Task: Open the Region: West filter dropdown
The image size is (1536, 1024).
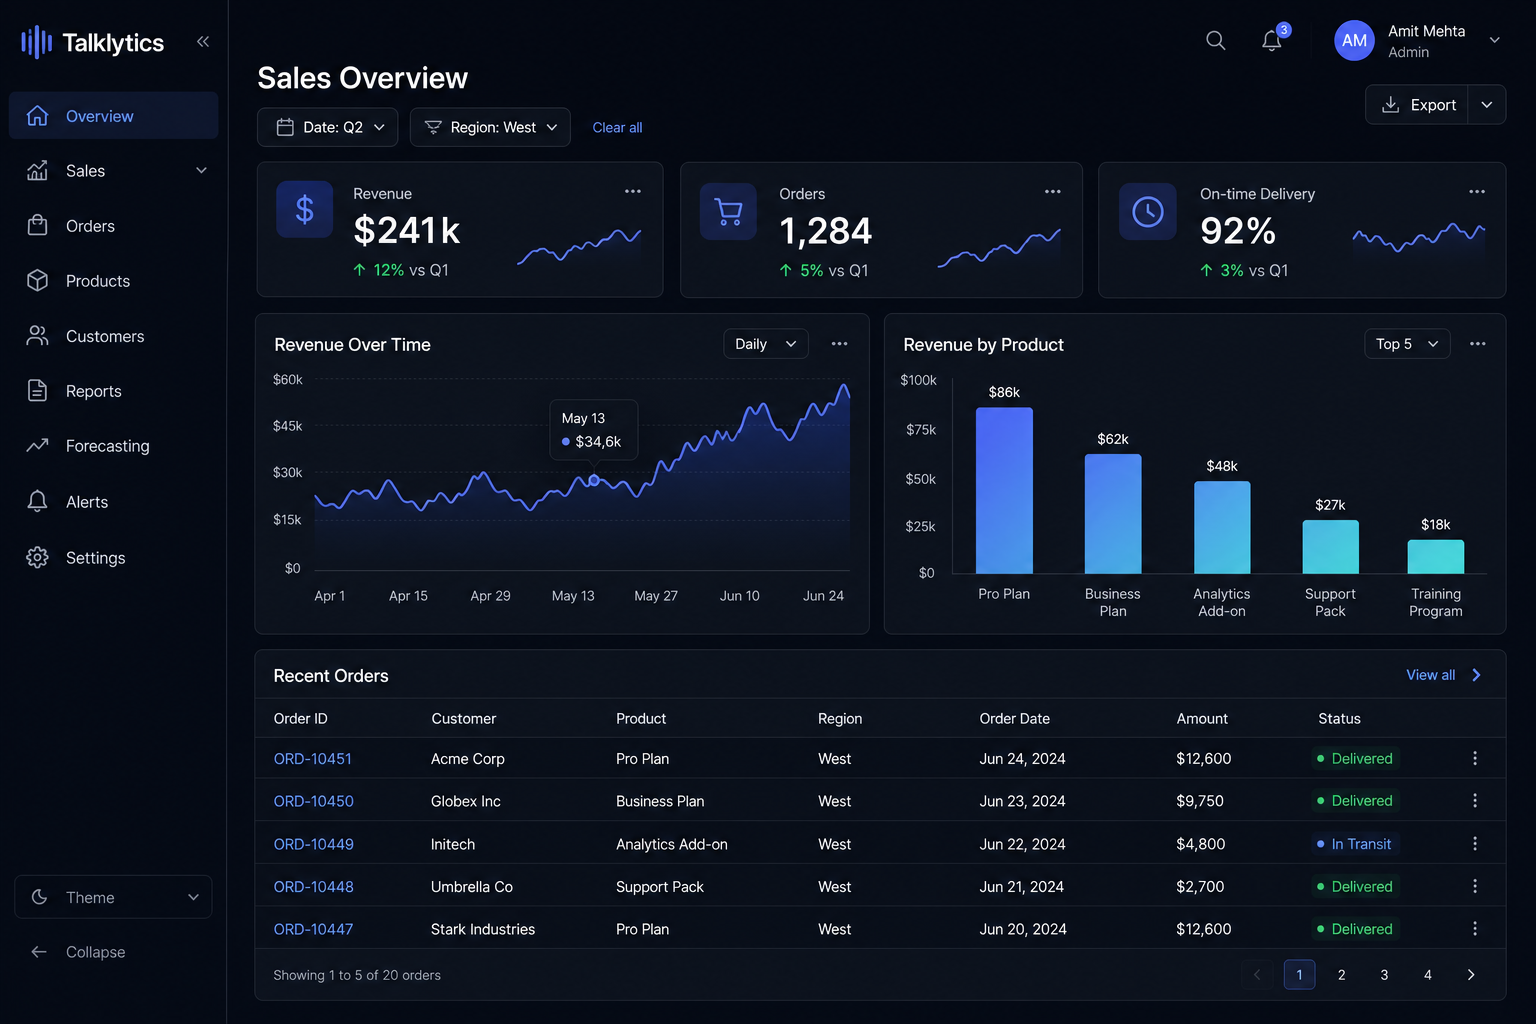Action: click(490, 127)
